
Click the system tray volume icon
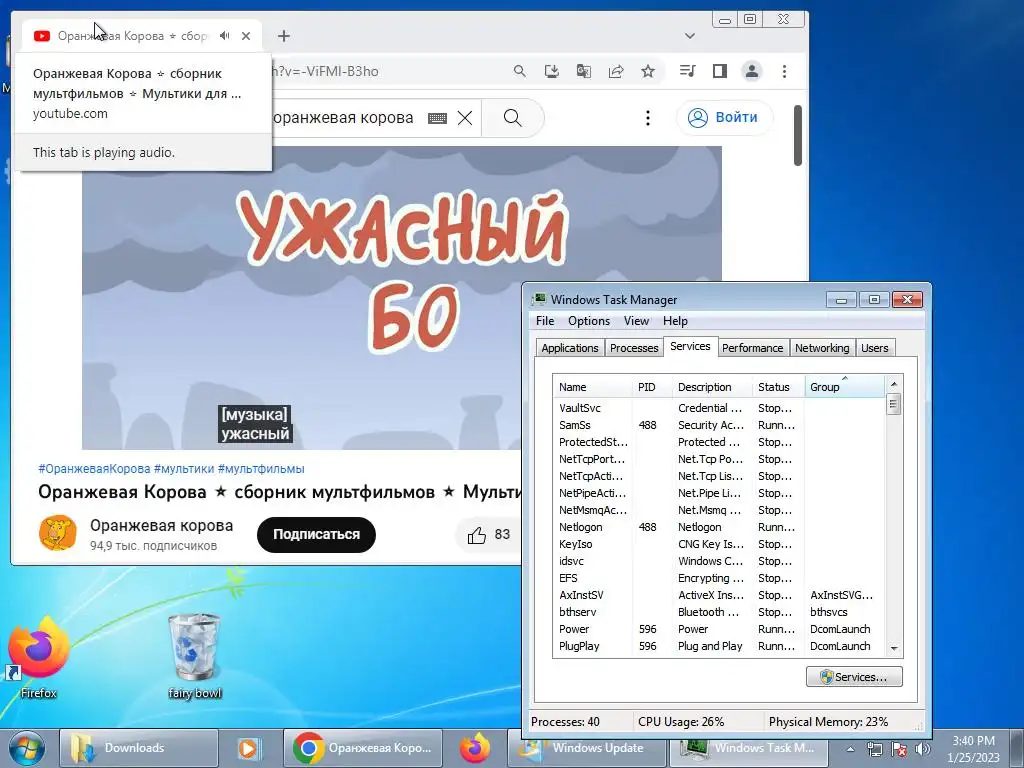923,749
